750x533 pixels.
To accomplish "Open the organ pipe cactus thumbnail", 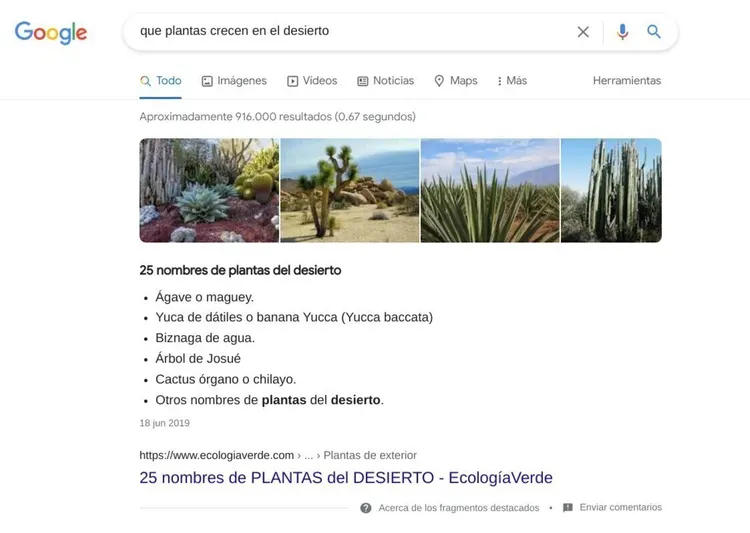I will (x=611, y=190).
